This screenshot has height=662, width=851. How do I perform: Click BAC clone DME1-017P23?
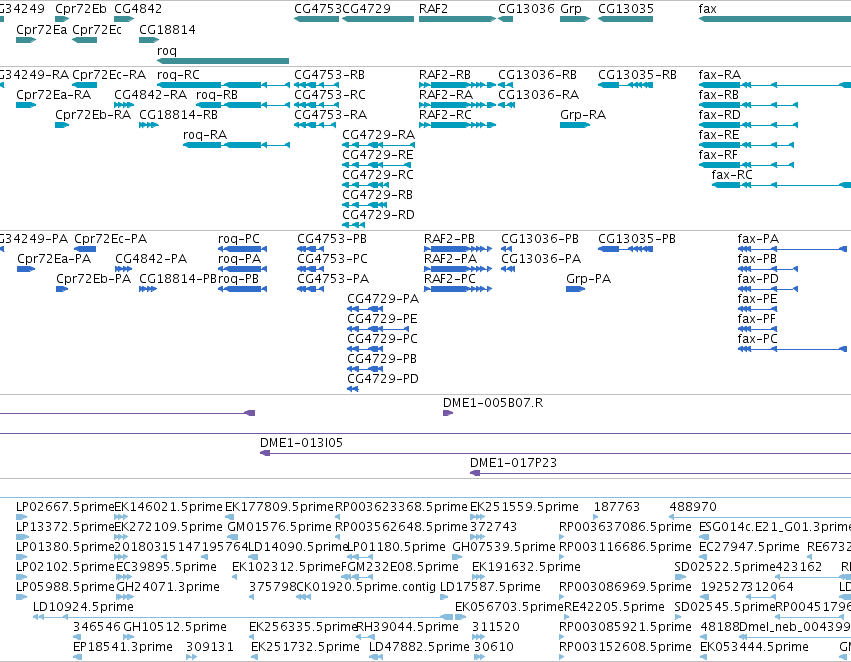(661, 473)
